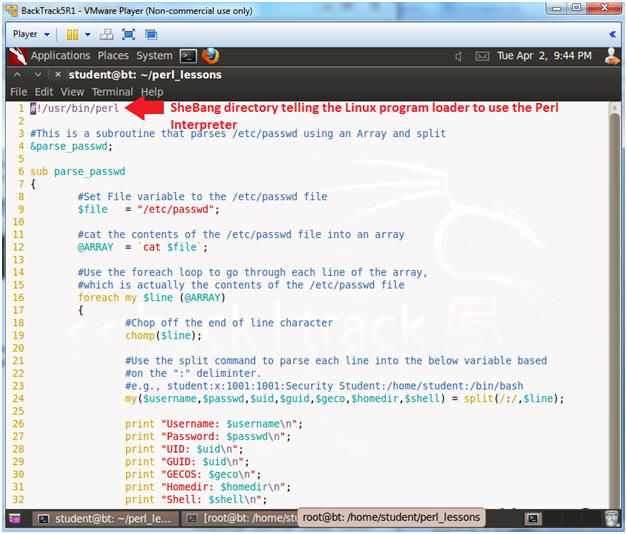Click comment '#Chop off the end of line character'
Image resolution: width=627 pixels, height=534 pixels.
coord(229,323)
